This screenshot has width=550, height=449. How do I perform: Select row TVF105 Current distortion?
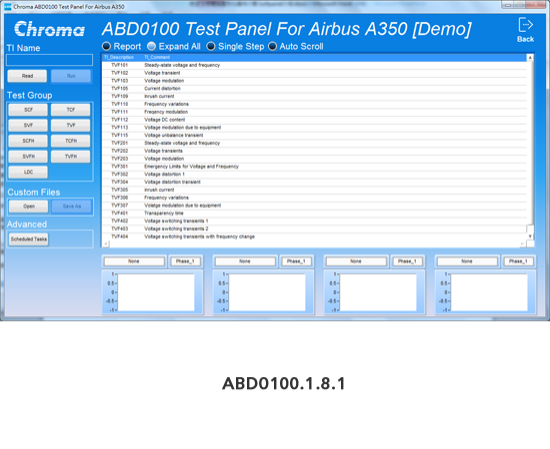coord(314,88)
